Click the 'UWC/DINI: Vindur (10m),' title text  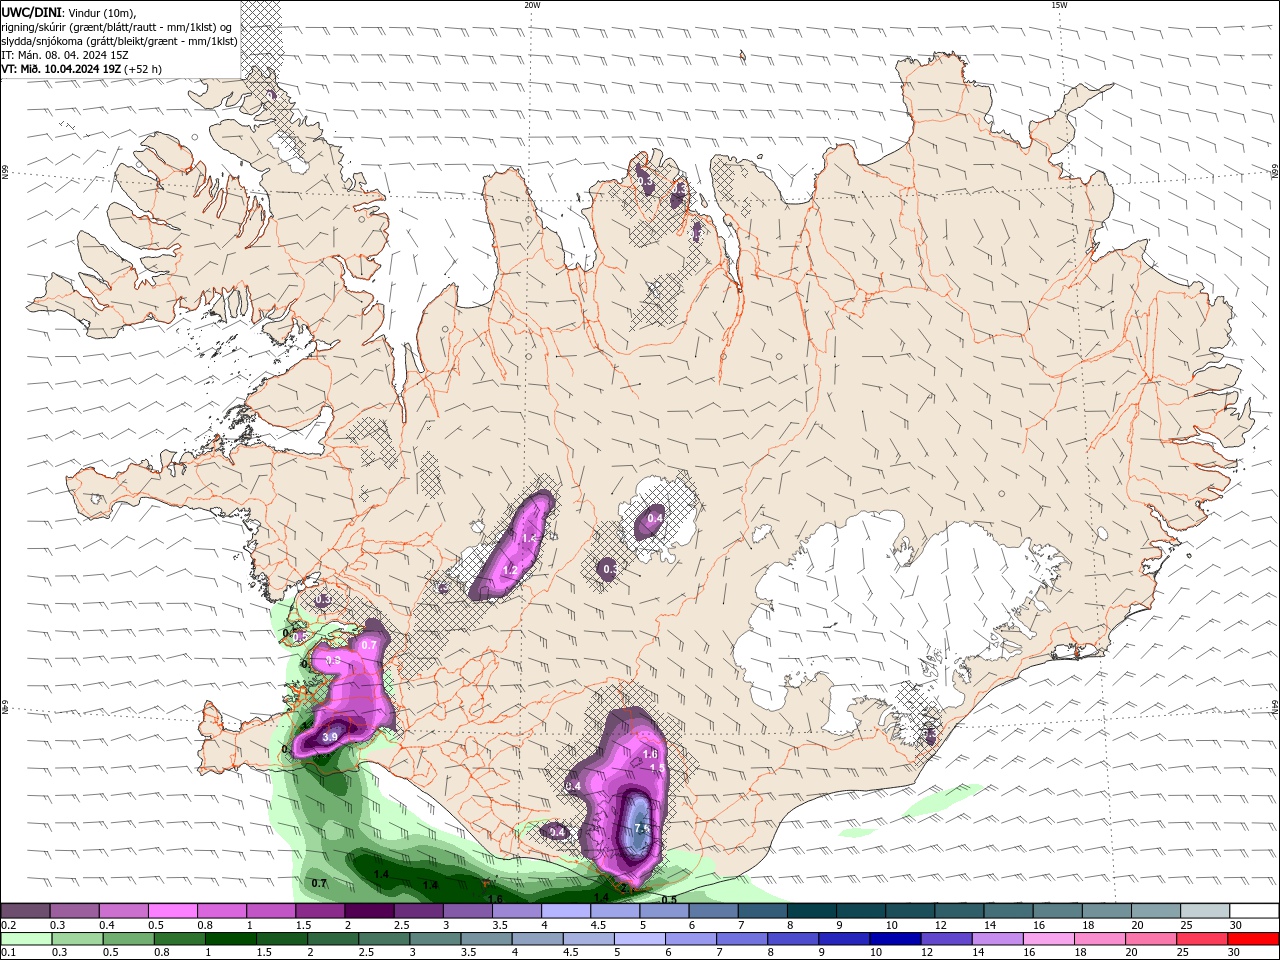pyautogui.click(x=68, y=12)
